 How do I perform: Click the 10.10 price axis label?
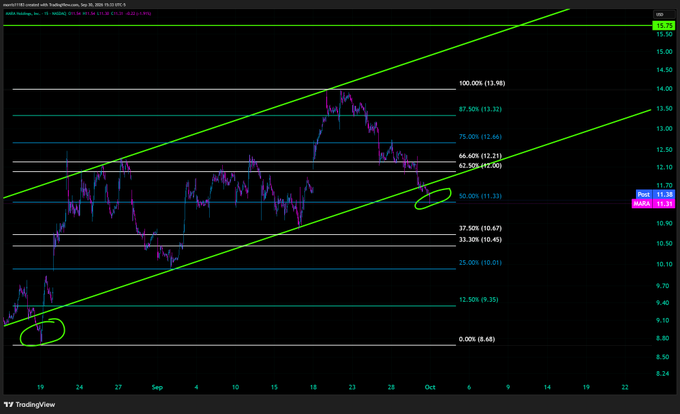click(x=664, y=264)
